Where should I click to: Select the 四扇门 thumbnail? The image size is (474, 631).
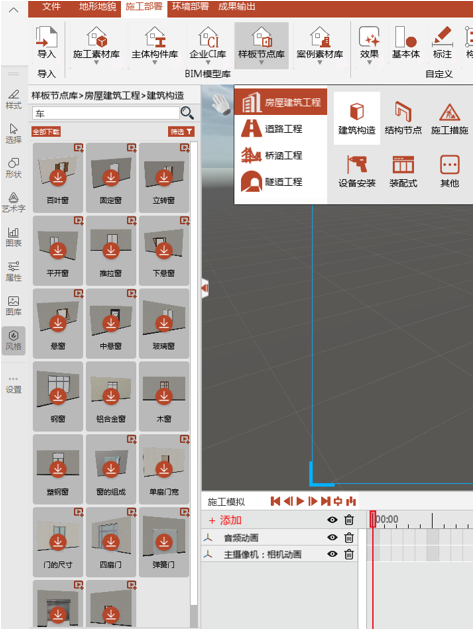coord(111,542)
